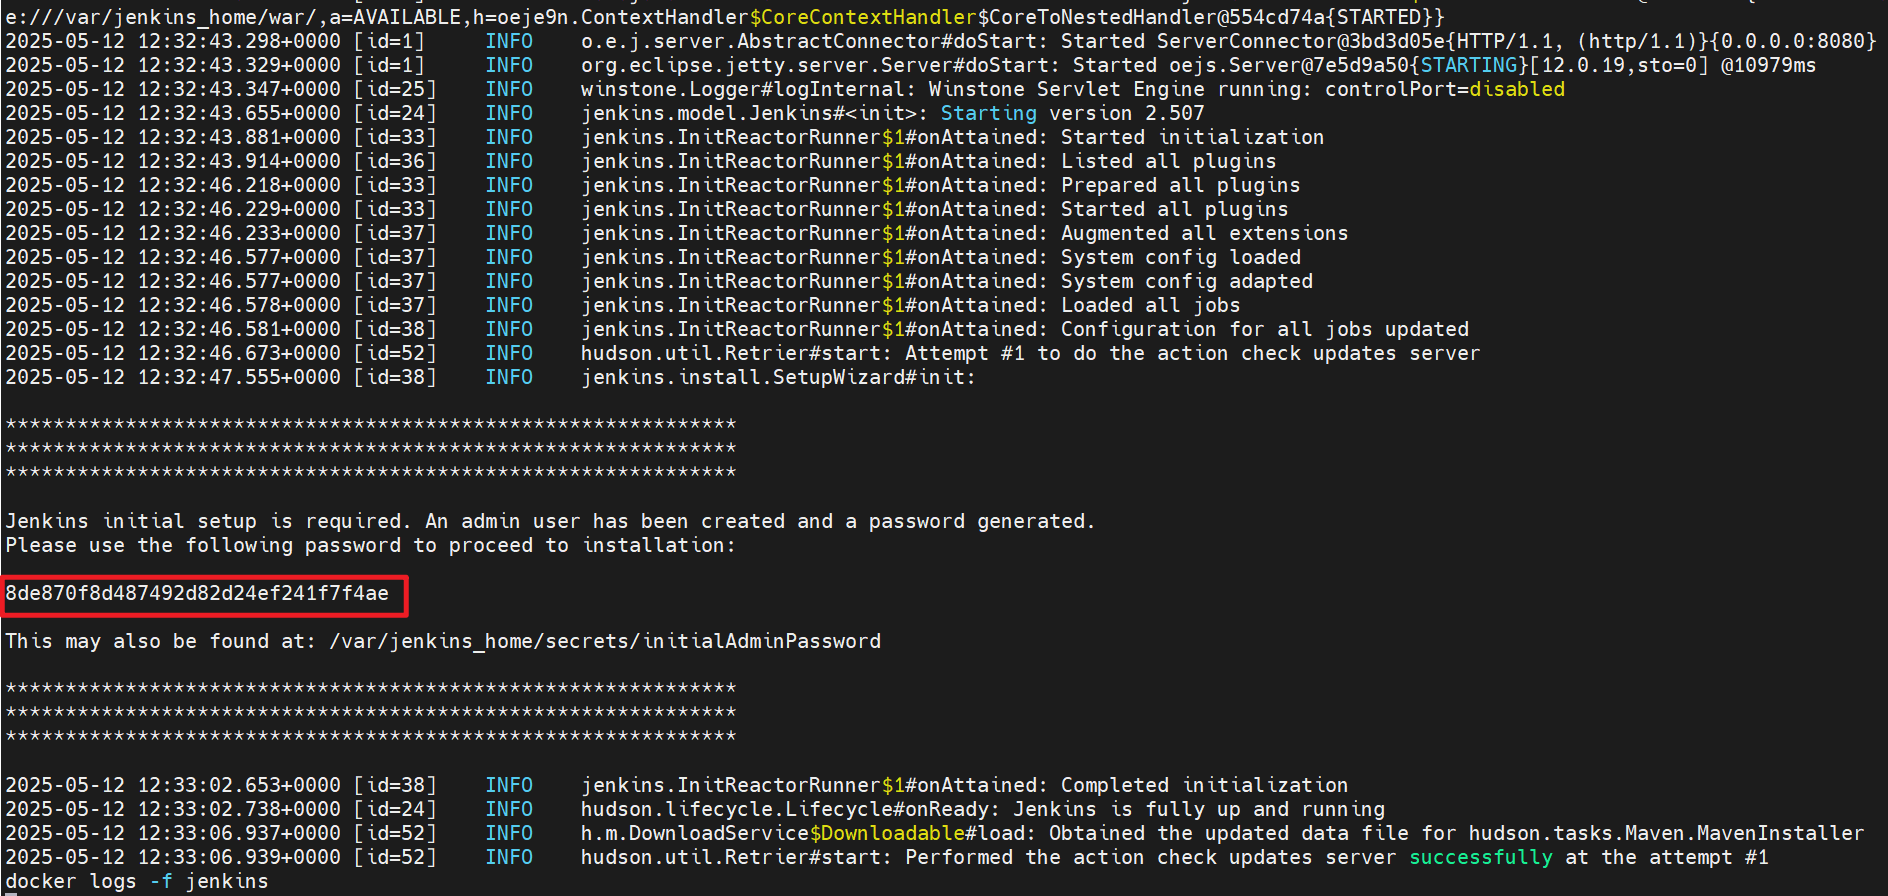Click the 'Prepared all plugins' log entry
Screen dimensions: 1888x896
[x=1180, y=186]
